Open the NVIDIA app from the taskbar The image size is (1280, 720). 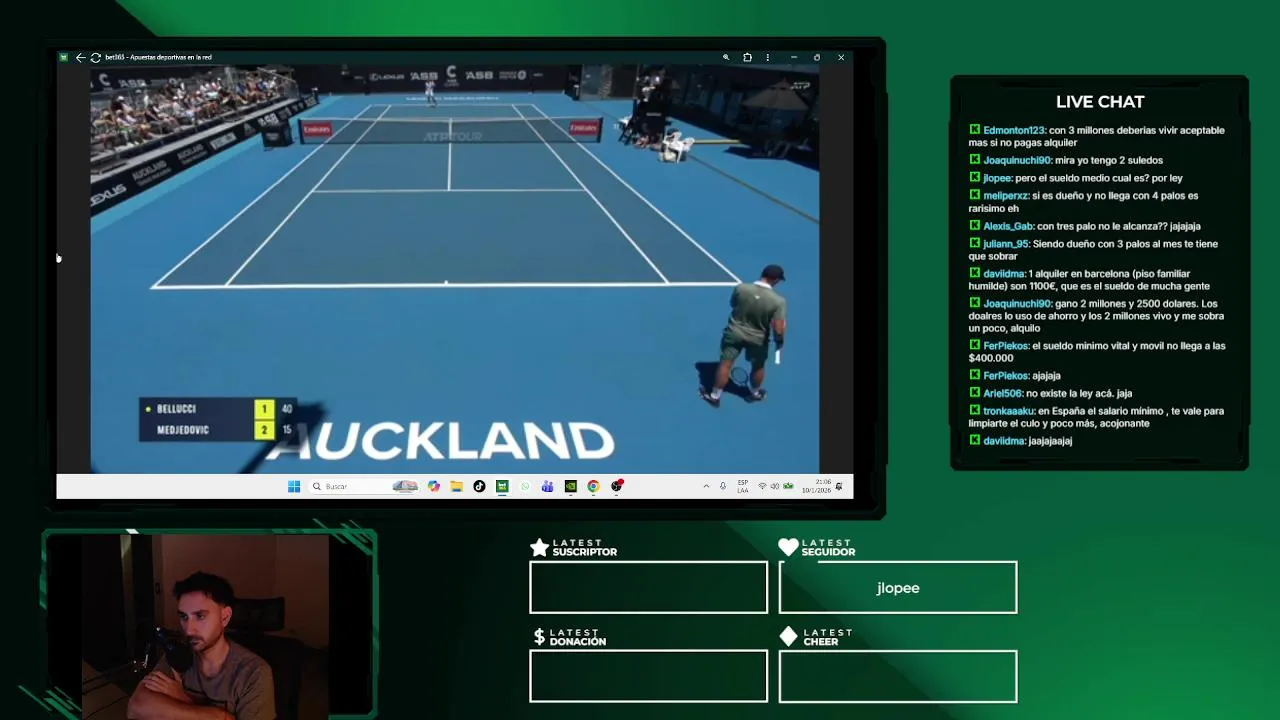[x=570, y=486]
